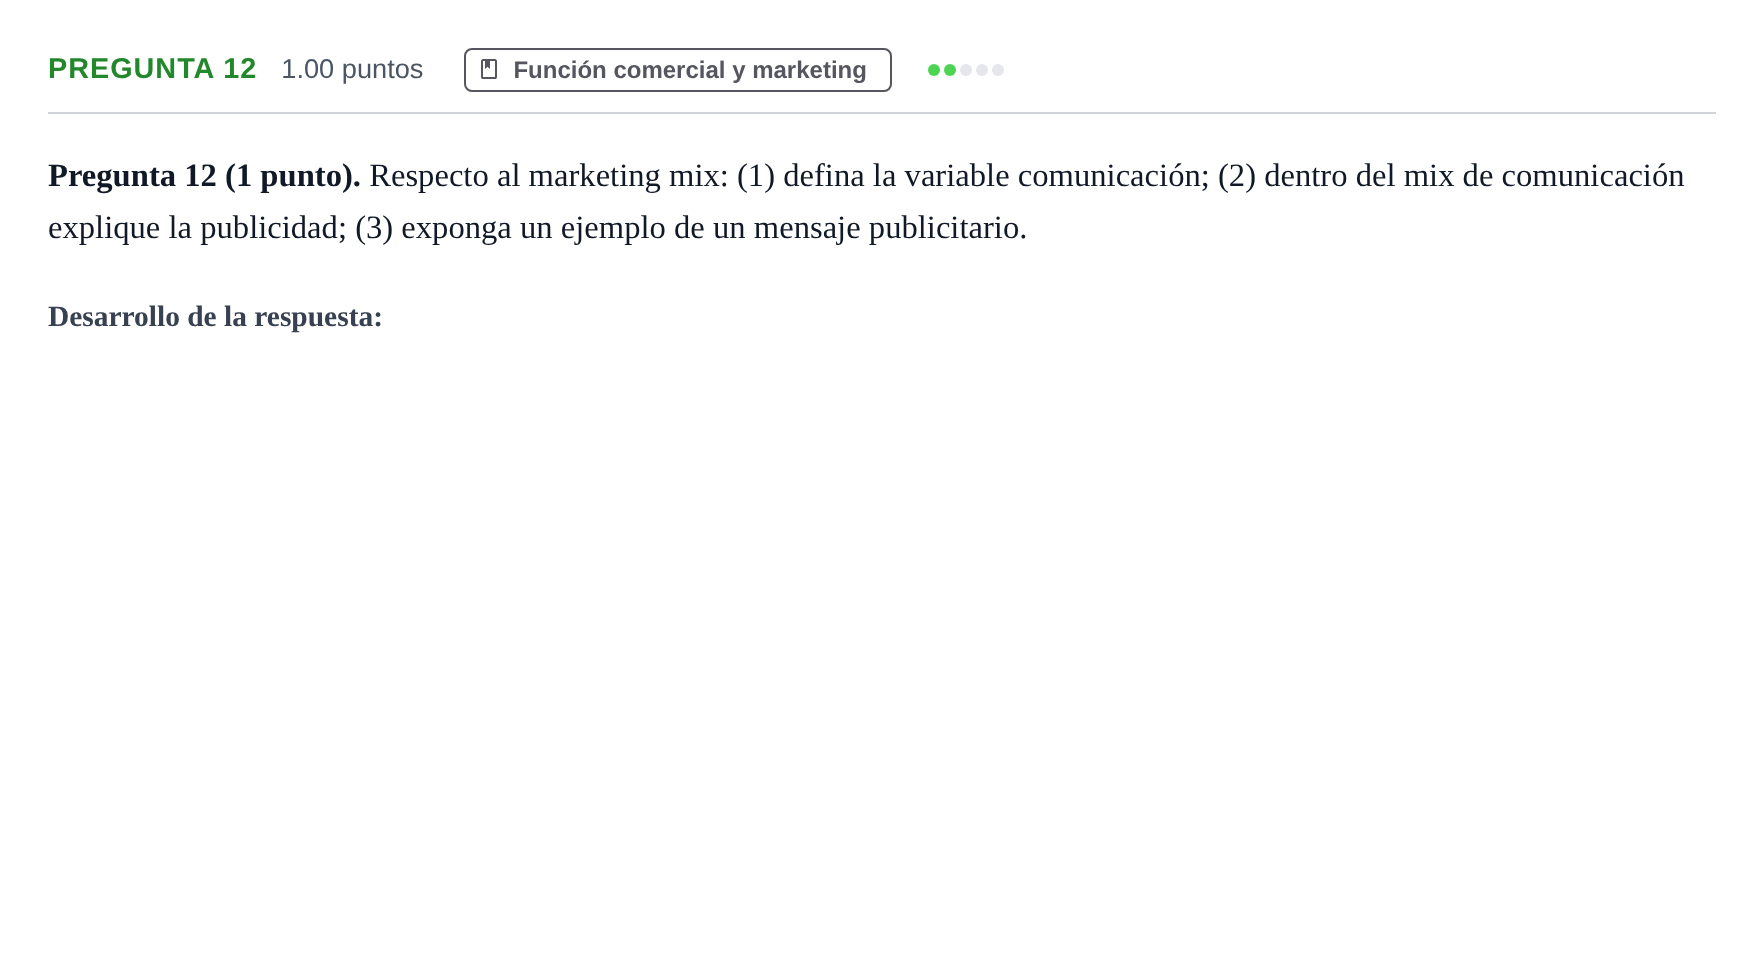
Task: Click the (1) marker before defina
Action: coord(756,176)
